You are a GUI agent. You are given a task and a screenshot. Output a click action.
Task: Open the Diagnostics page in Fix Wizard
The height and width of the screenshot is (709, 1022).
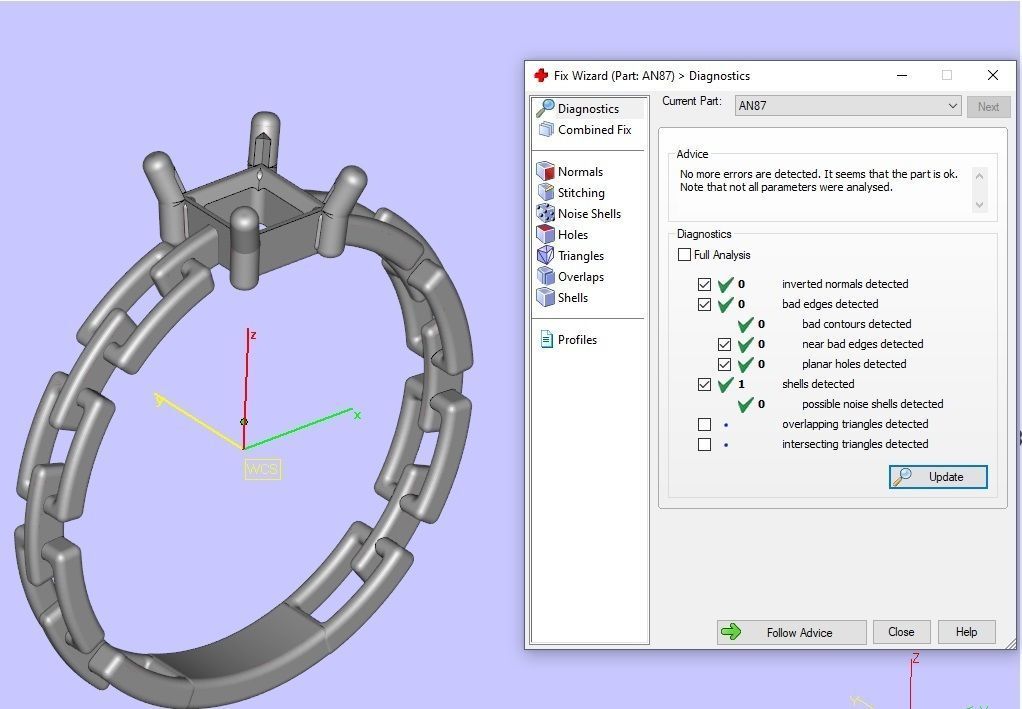(589, 109)
